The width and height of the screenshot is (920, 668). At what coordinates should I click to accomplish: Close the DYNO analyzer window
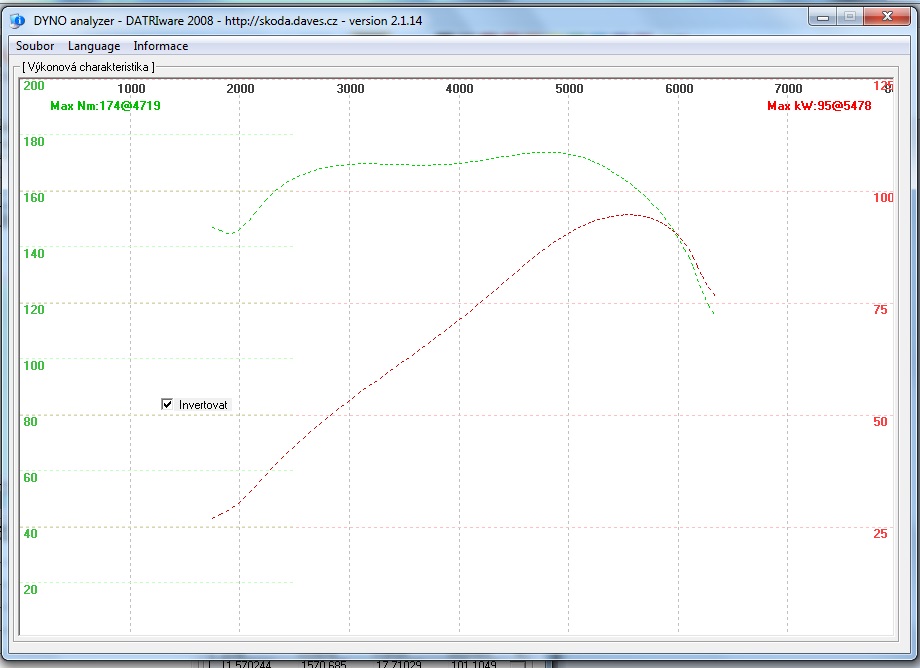point(887,16)
